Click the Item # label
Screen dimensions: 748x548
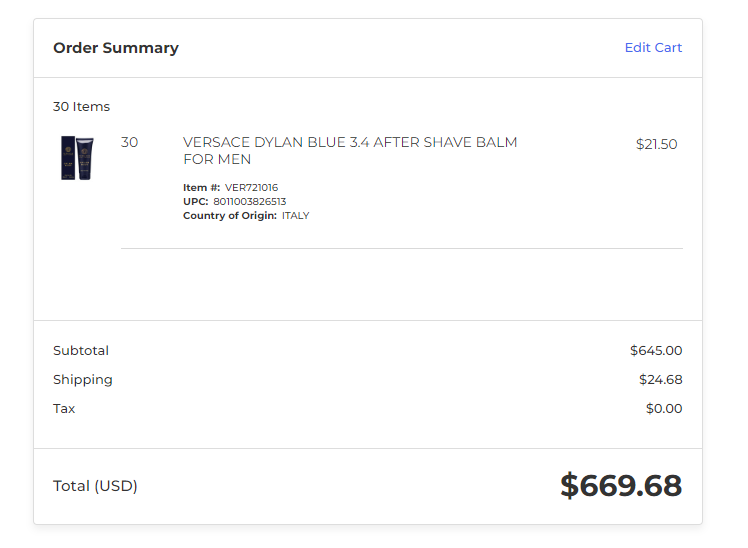(202, 187)
